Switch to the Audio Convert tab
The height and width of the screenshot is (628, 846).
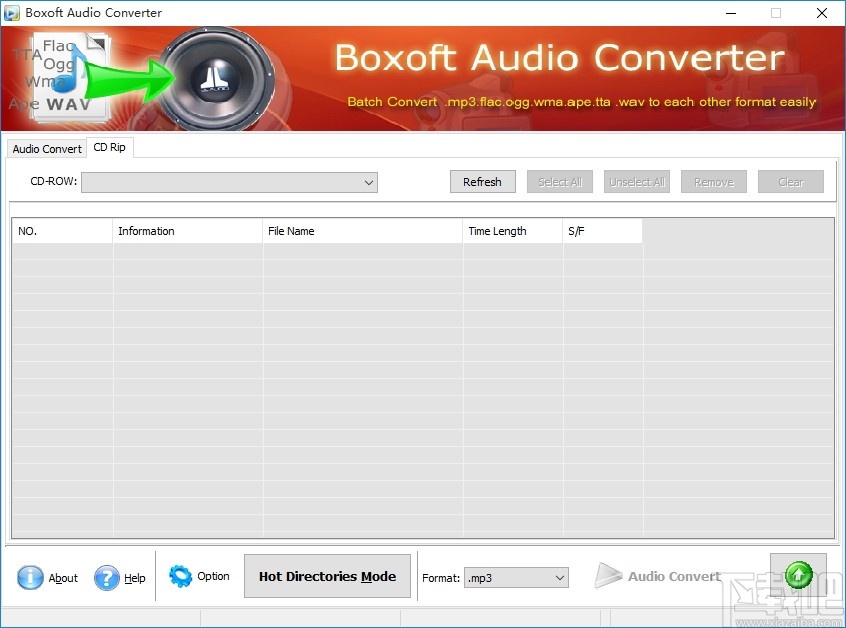46,148
